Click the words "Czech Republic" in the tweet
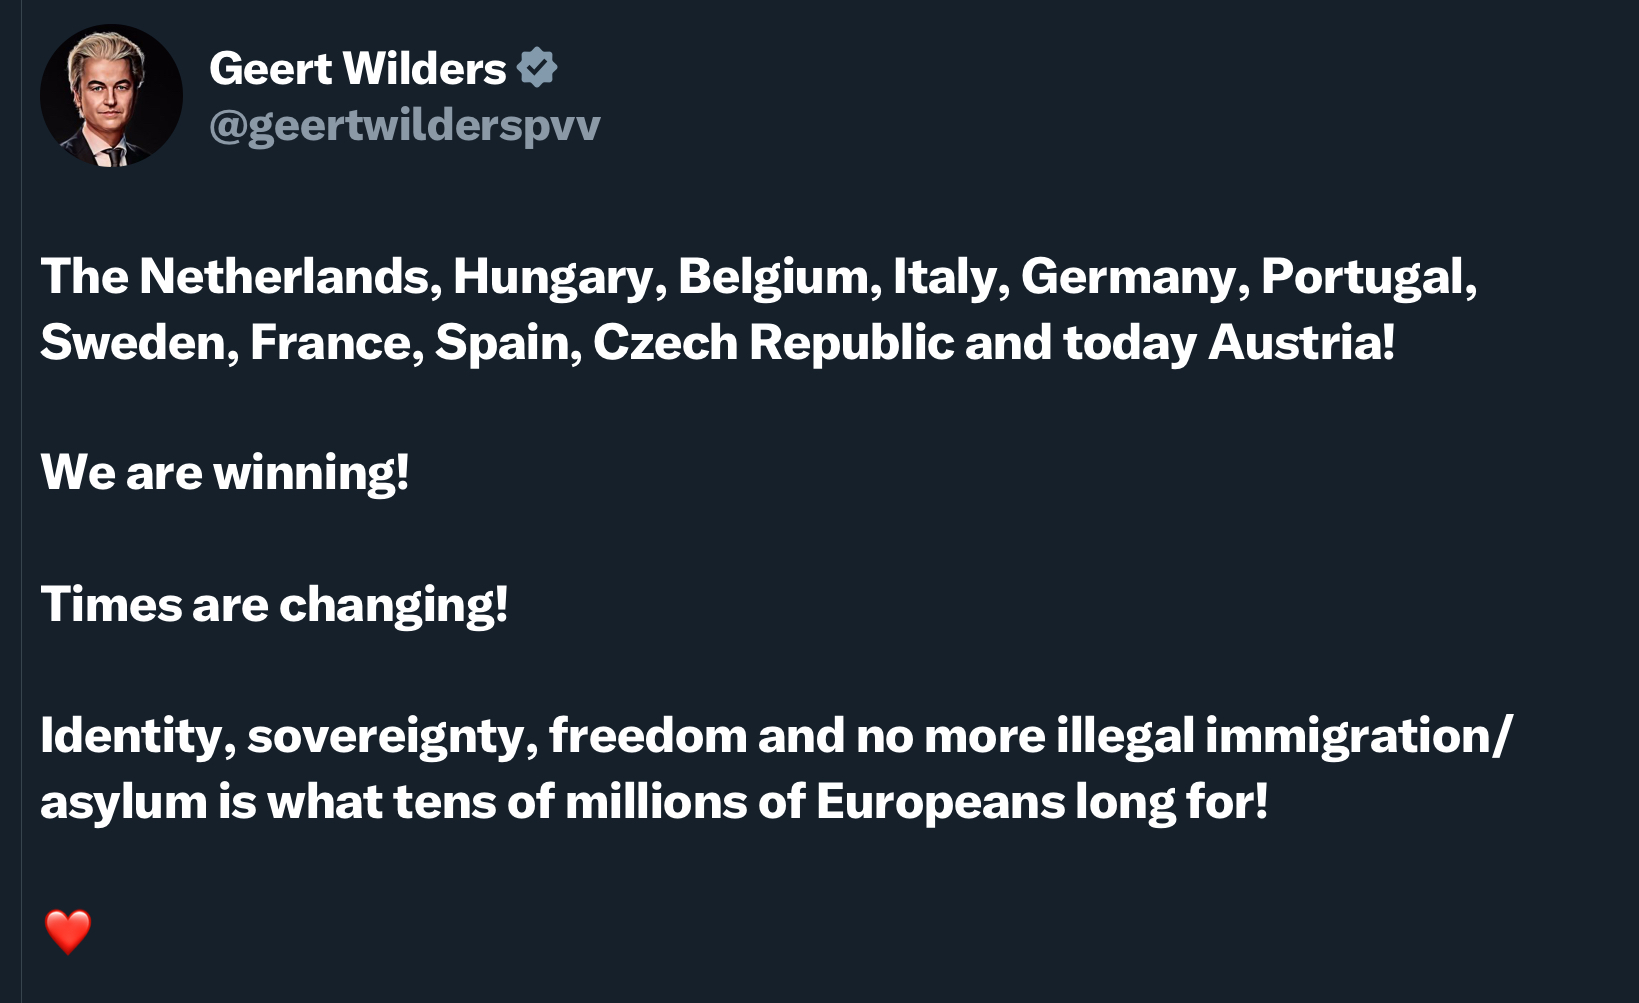The image size is (1639, 1003). click(x=773, y=343)
